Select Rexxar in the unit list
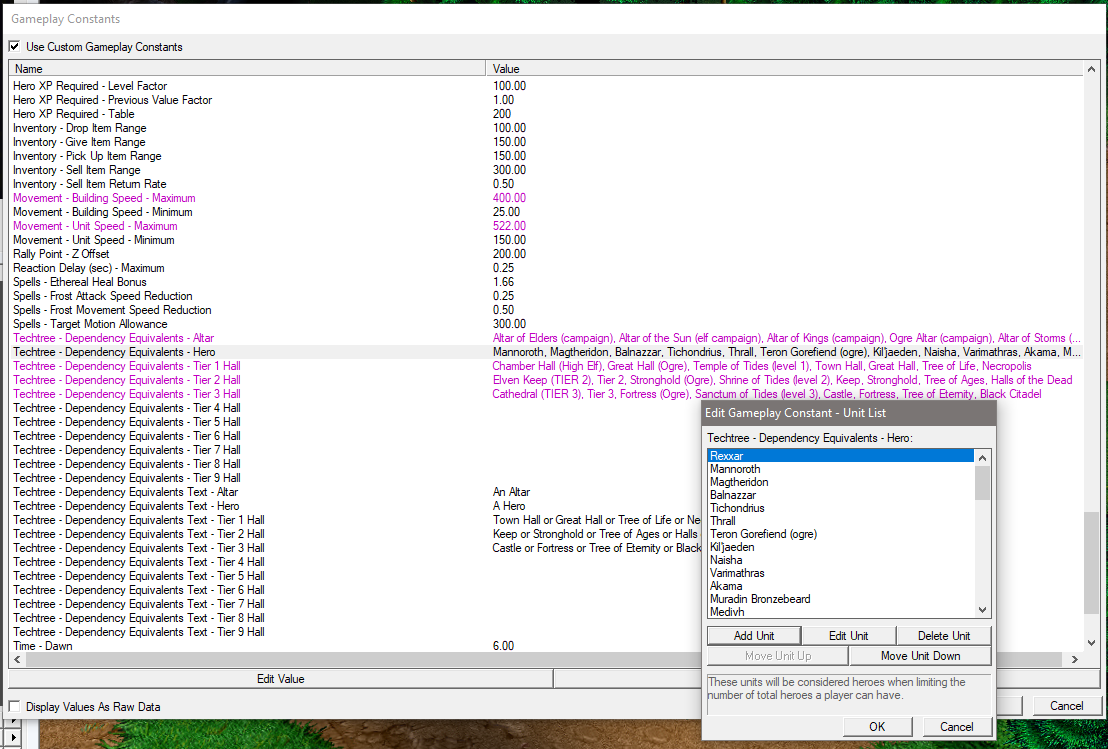 [841, 456]
